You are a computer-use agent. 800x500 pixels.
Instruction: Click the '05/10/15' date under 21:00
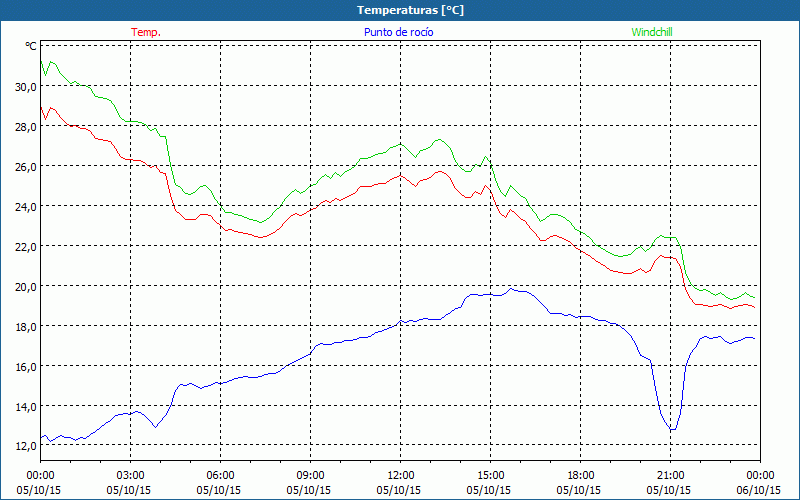(x=669, y=490)
